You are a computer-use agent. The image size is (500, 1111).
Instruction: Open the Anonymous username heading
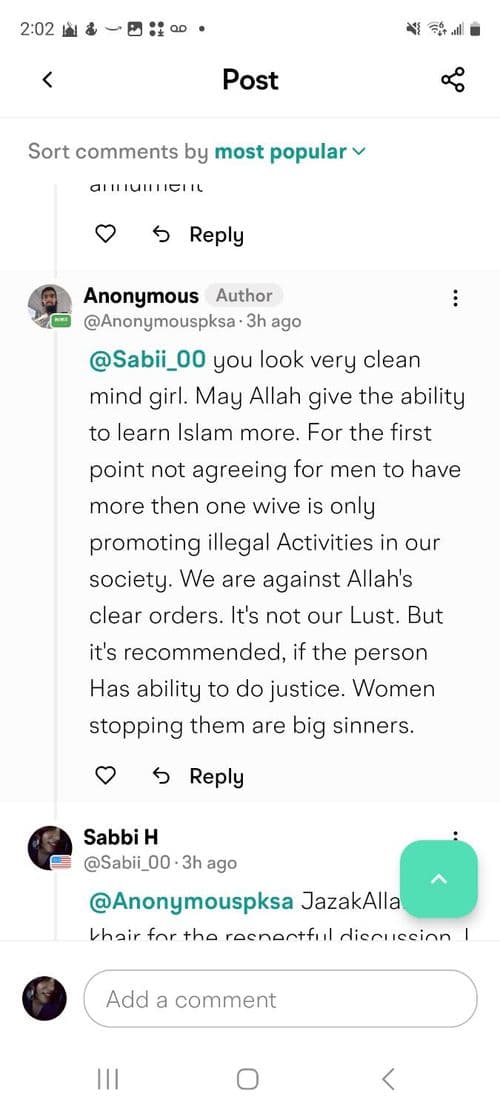tap(141, 295)
